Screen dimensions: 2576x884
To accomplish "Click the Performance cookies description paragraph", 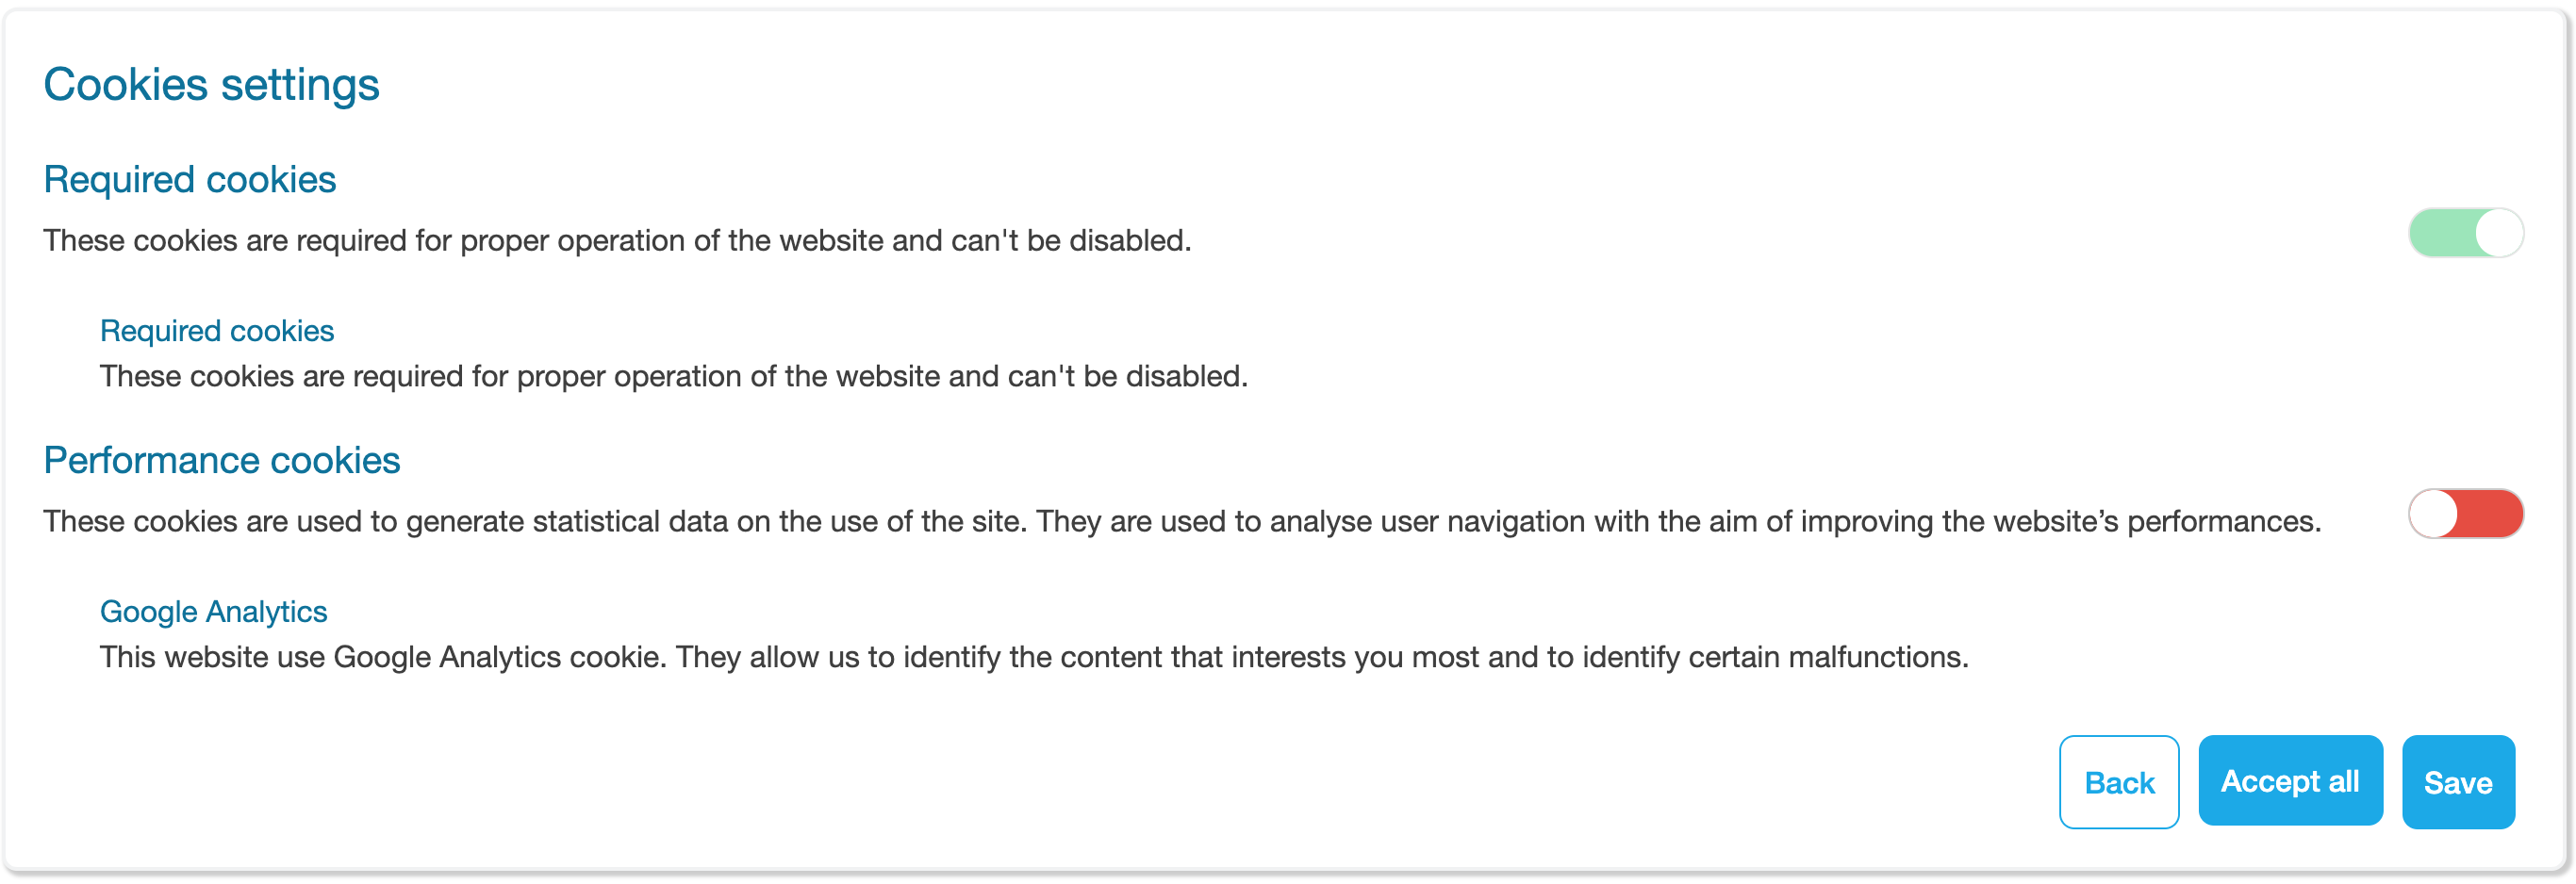I will (1181, 522).
